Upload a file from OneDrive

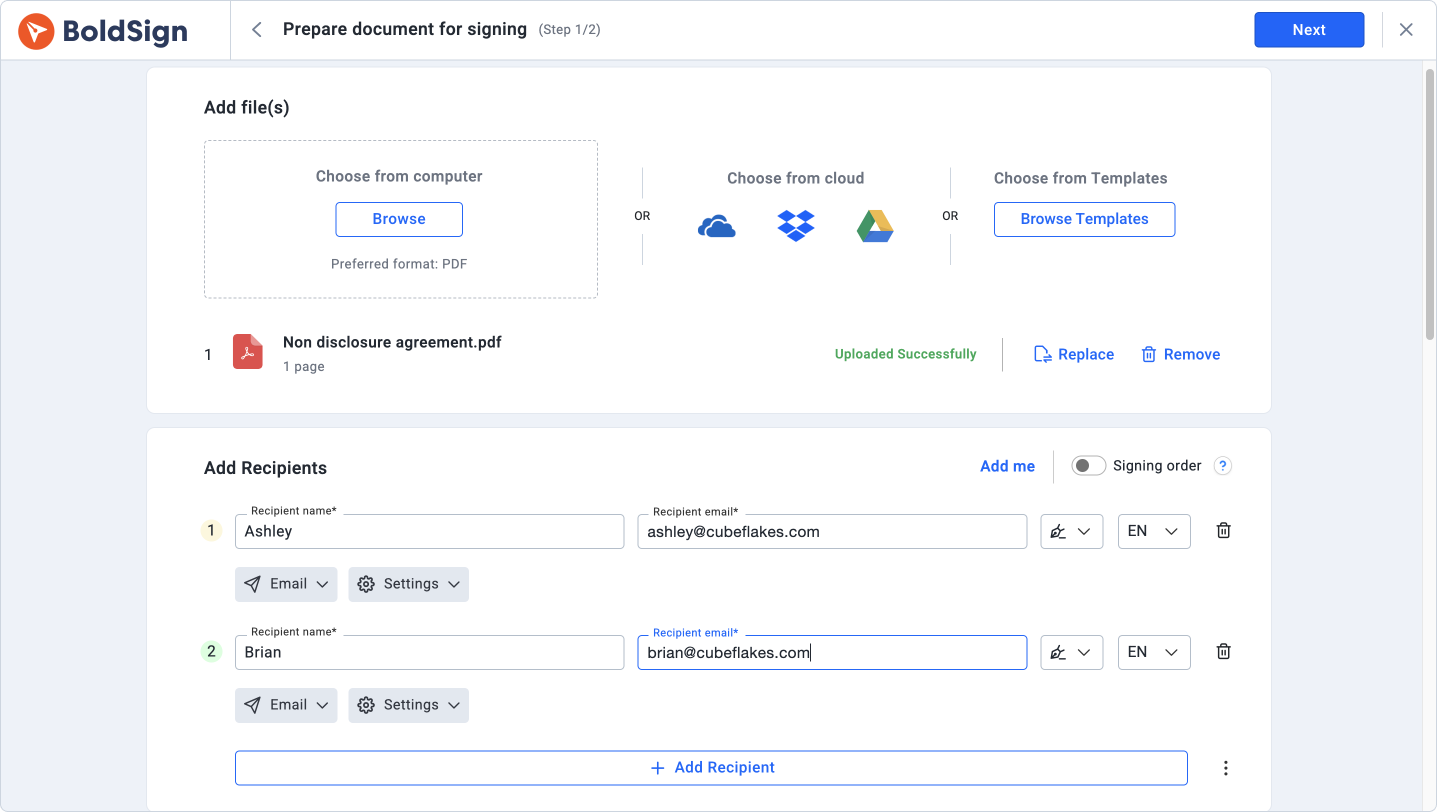(716, 225)
